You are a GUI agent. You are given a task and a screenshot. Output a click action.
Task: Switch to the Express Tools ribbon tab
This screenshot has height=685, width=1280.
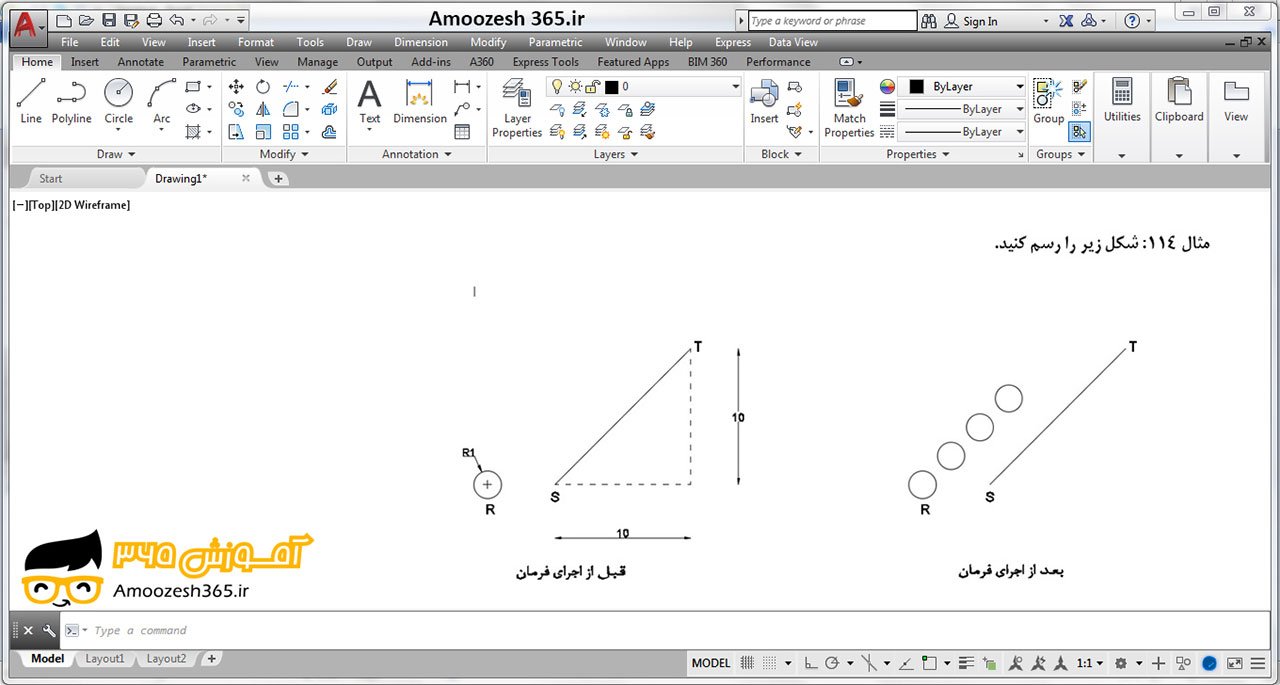tap(545, 62)
